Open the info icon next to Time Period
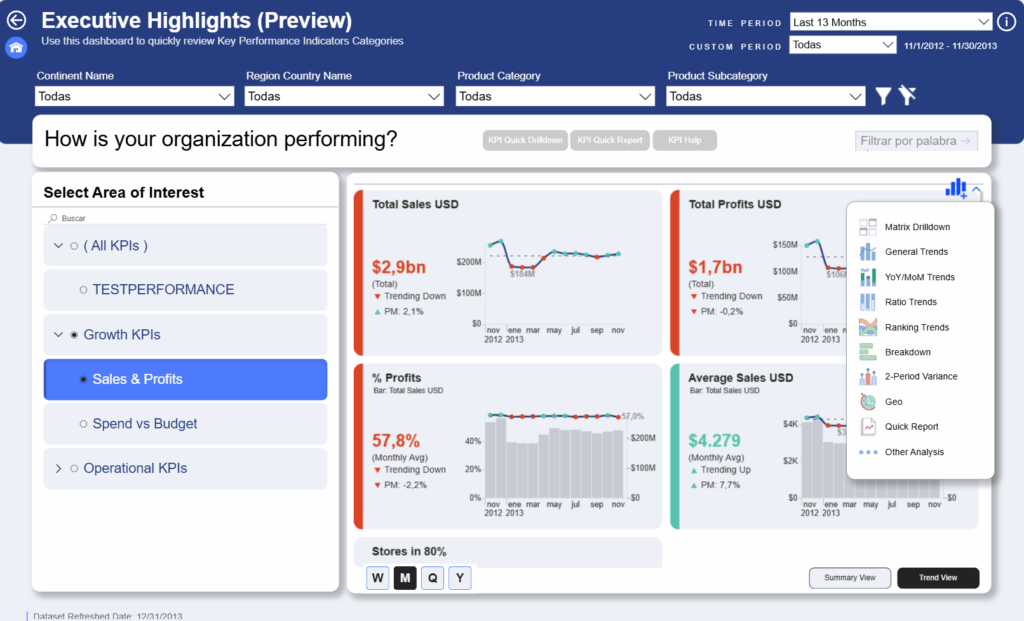1024x621 pixels. pyautogui.click(x=1006, y=22)
